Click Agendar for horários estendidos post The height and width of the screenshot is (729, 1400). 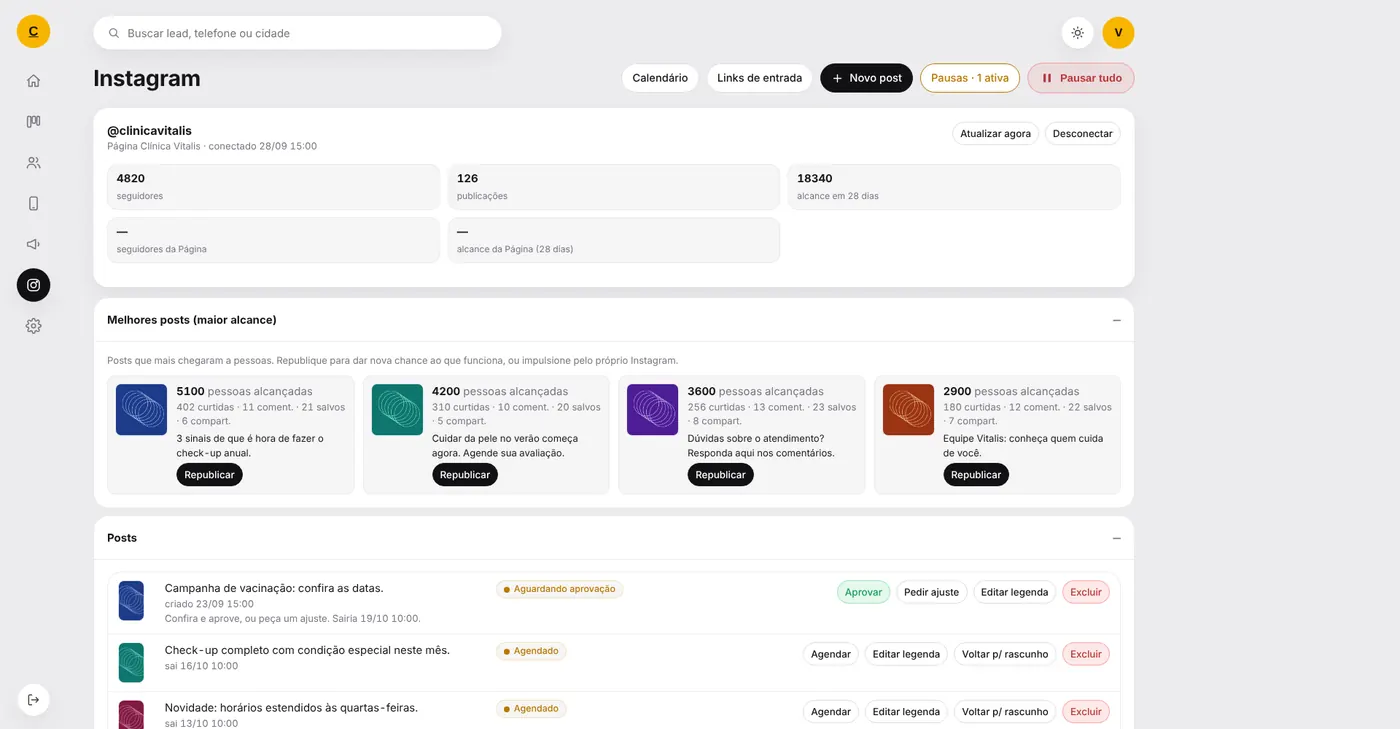830,711
